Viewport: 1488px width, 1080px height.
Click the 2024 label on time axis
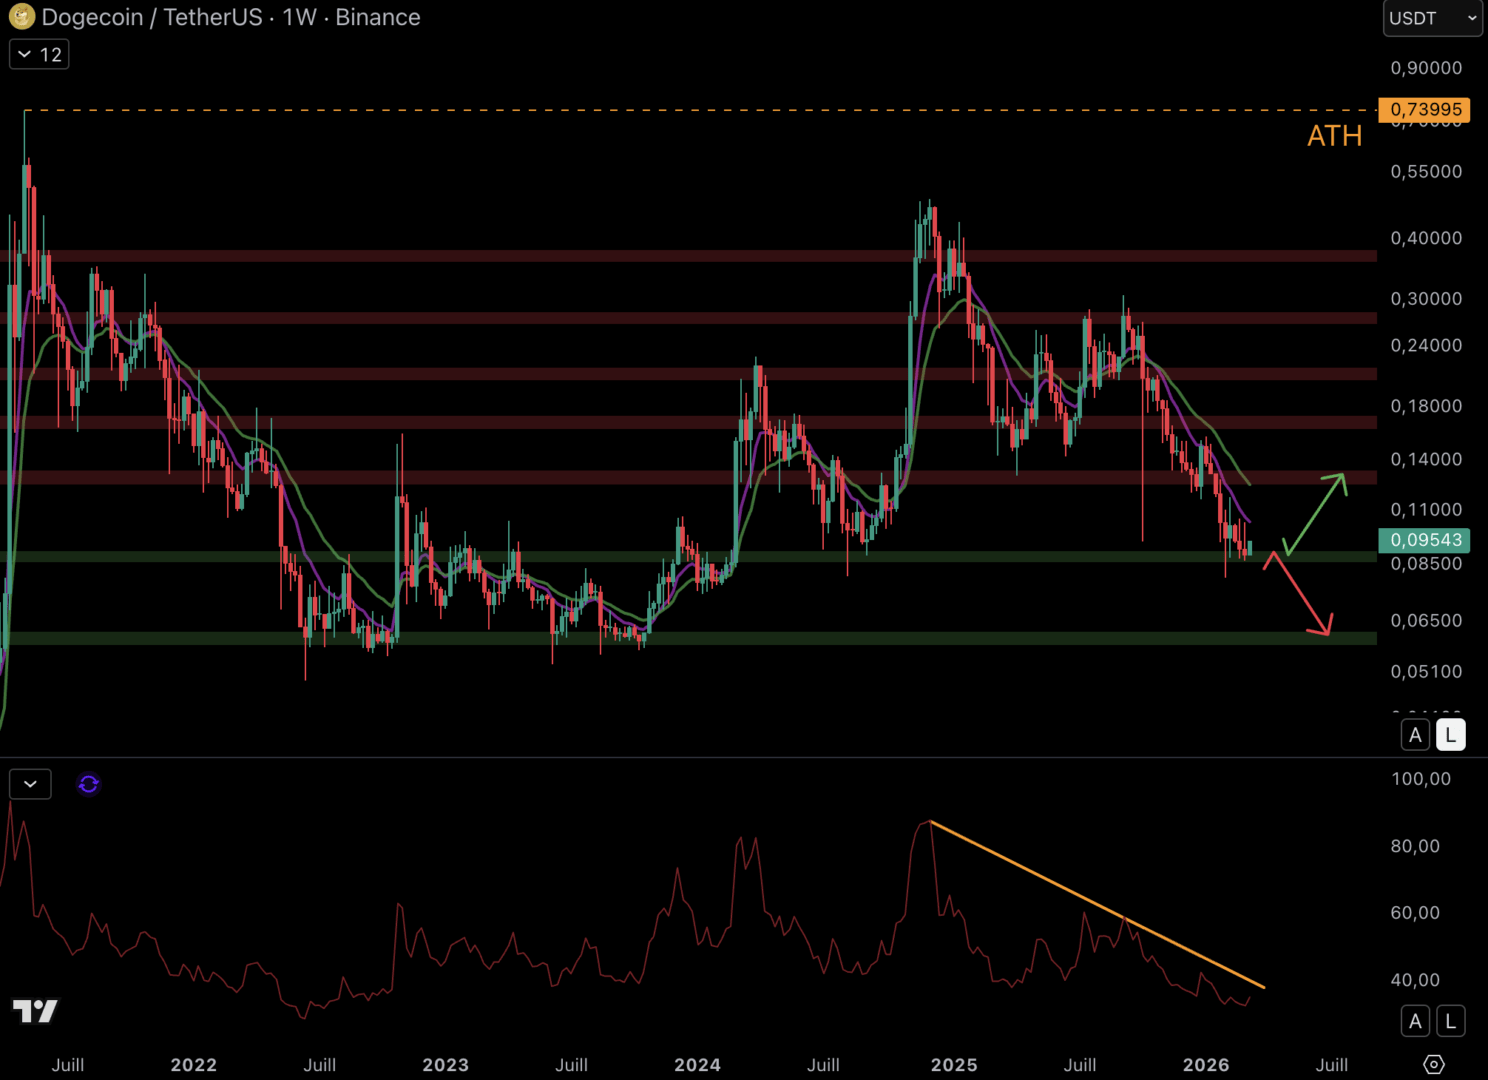pos(697,1065)
